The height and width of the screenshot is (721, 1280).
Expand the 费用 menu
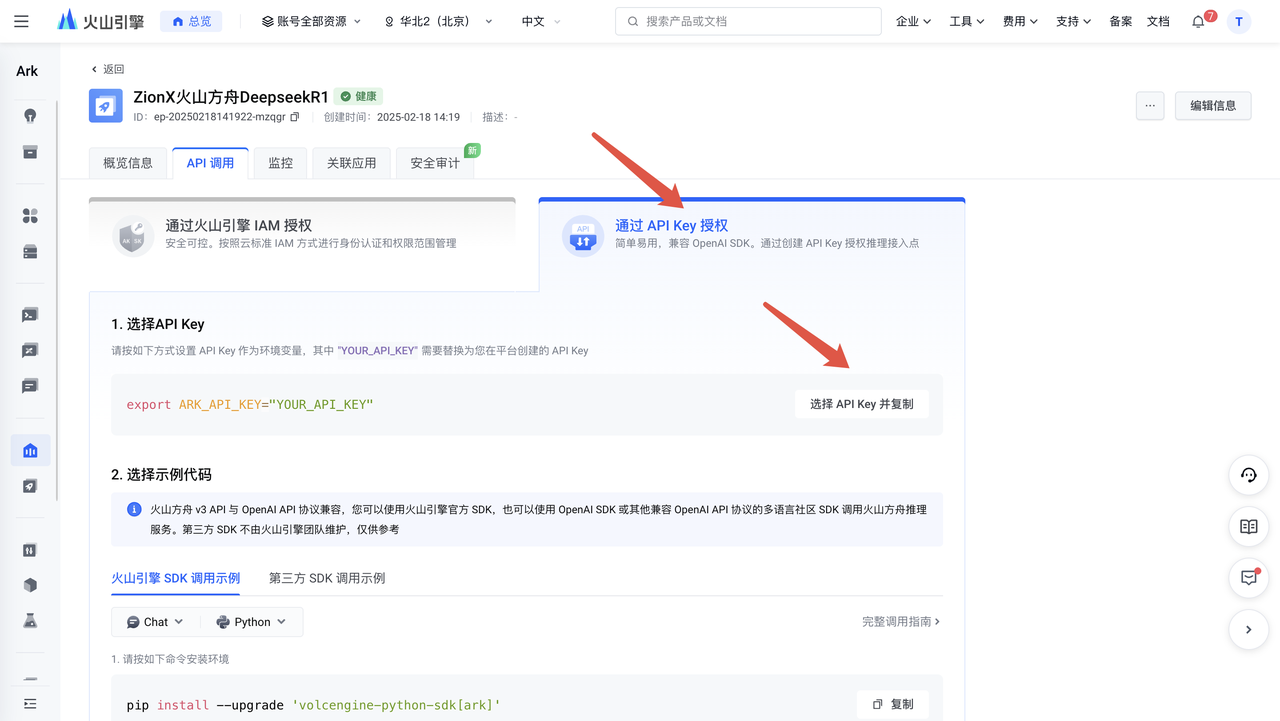(1020, 21)
